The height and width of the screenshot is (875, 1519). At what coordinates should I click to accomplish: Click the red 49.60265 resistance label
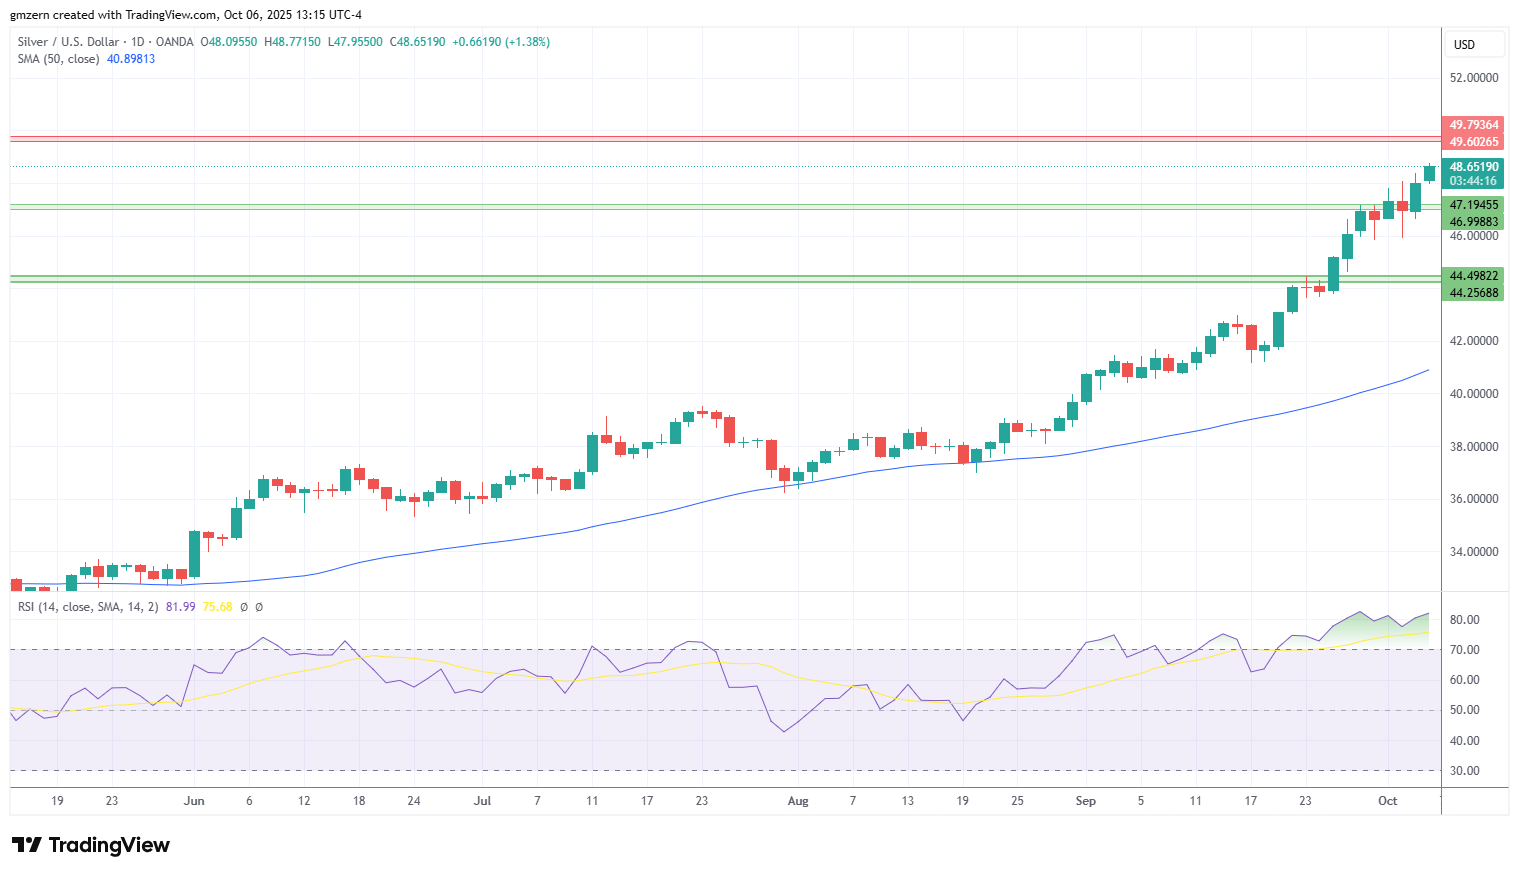click(x=1473, y=142)
